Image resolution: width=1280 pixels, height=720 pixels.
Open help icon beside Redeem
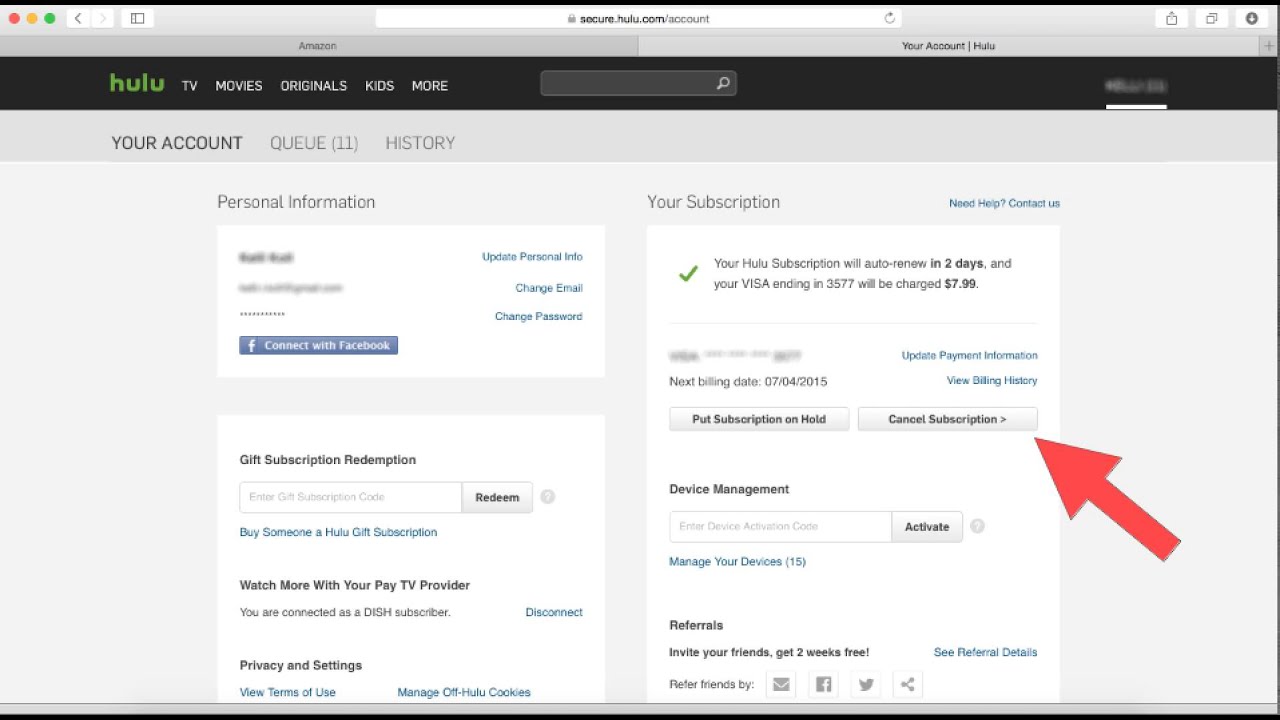547,497
